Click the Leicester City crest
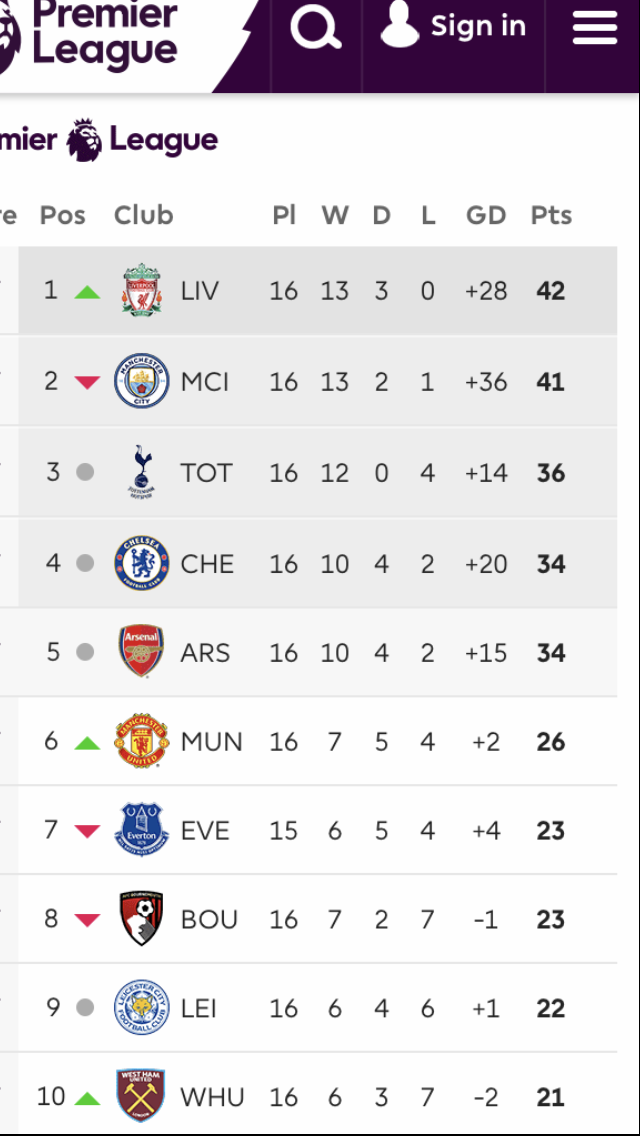This screenshot has width=640, height=1136. click(x=142, y=1008)
